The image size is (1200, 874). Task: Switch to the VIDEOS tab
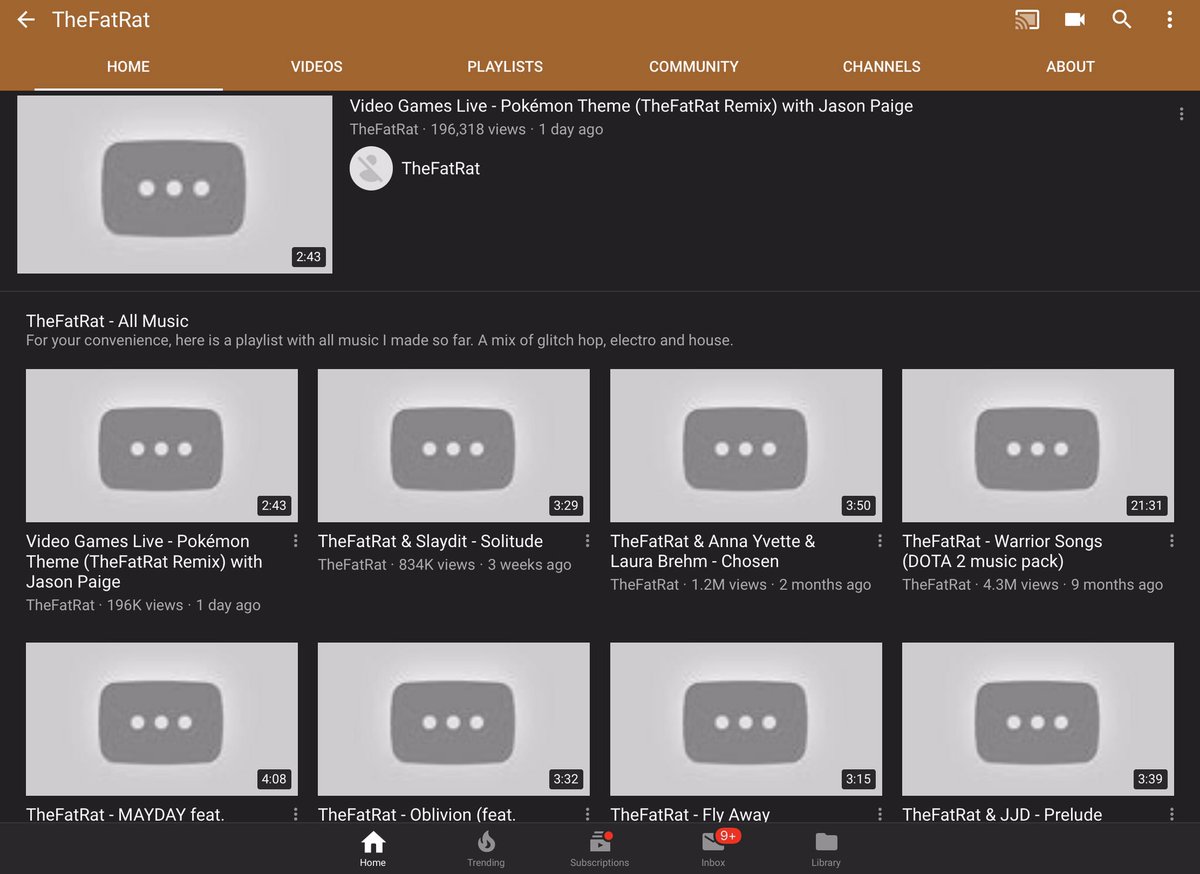[317, 67]
